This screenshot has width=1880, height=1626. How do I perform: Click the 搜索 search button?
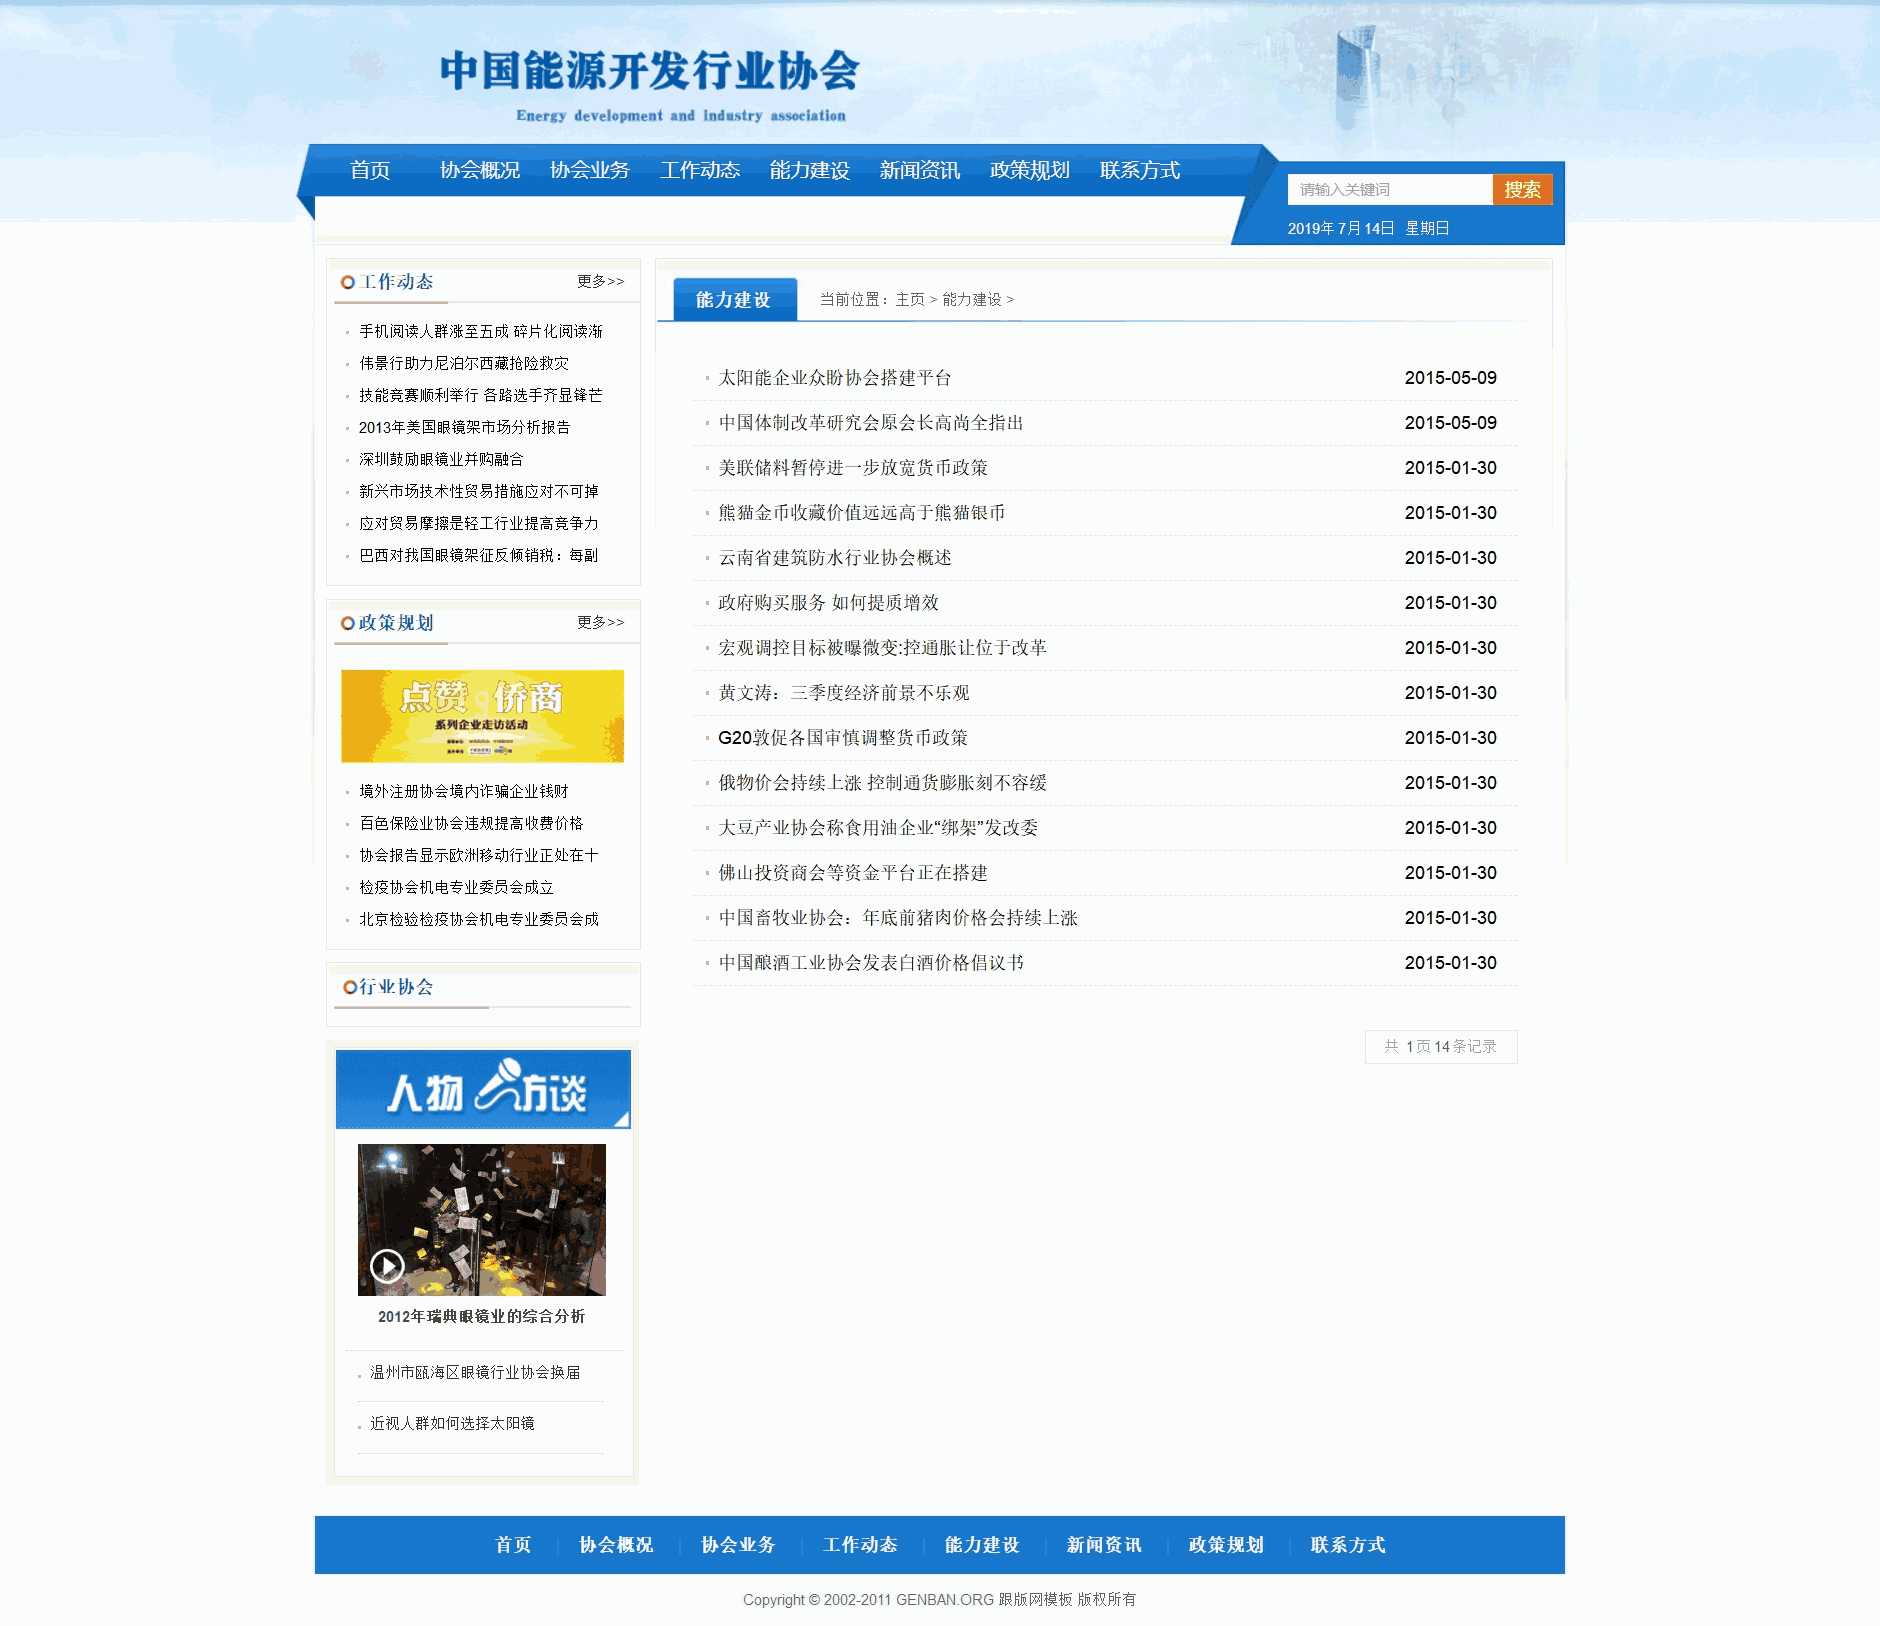pos(1523,188)
